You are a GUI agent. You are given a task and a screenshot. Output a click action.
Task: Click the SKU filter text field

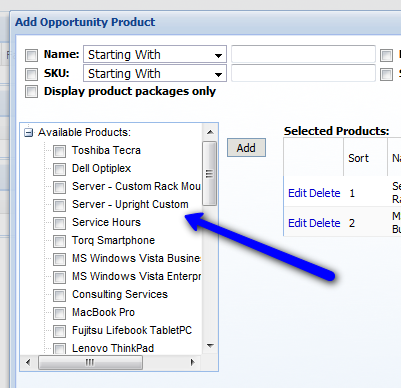click(x=303, y=73)
